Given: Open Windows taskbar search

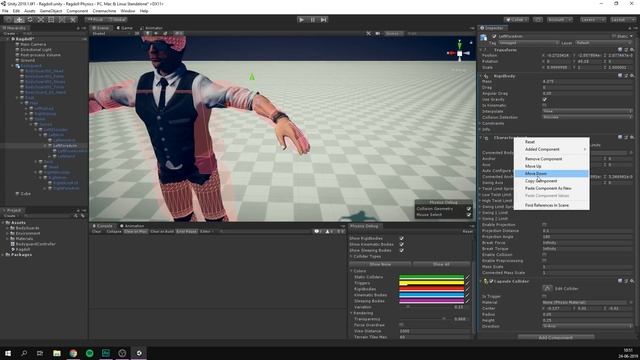Looking at the screenshot, I should tap(24, 353).
